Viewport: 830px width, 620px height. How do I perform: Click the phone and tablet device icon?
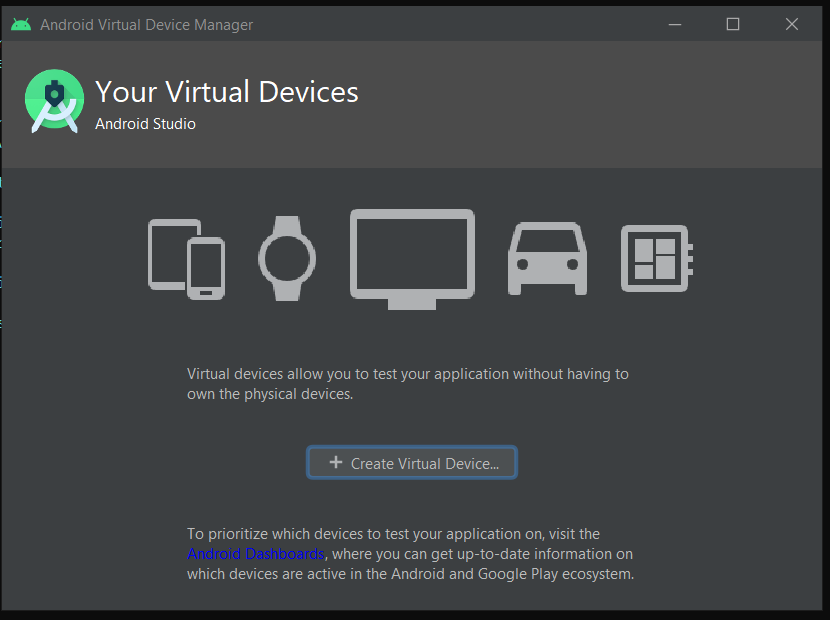click(186, 259)
